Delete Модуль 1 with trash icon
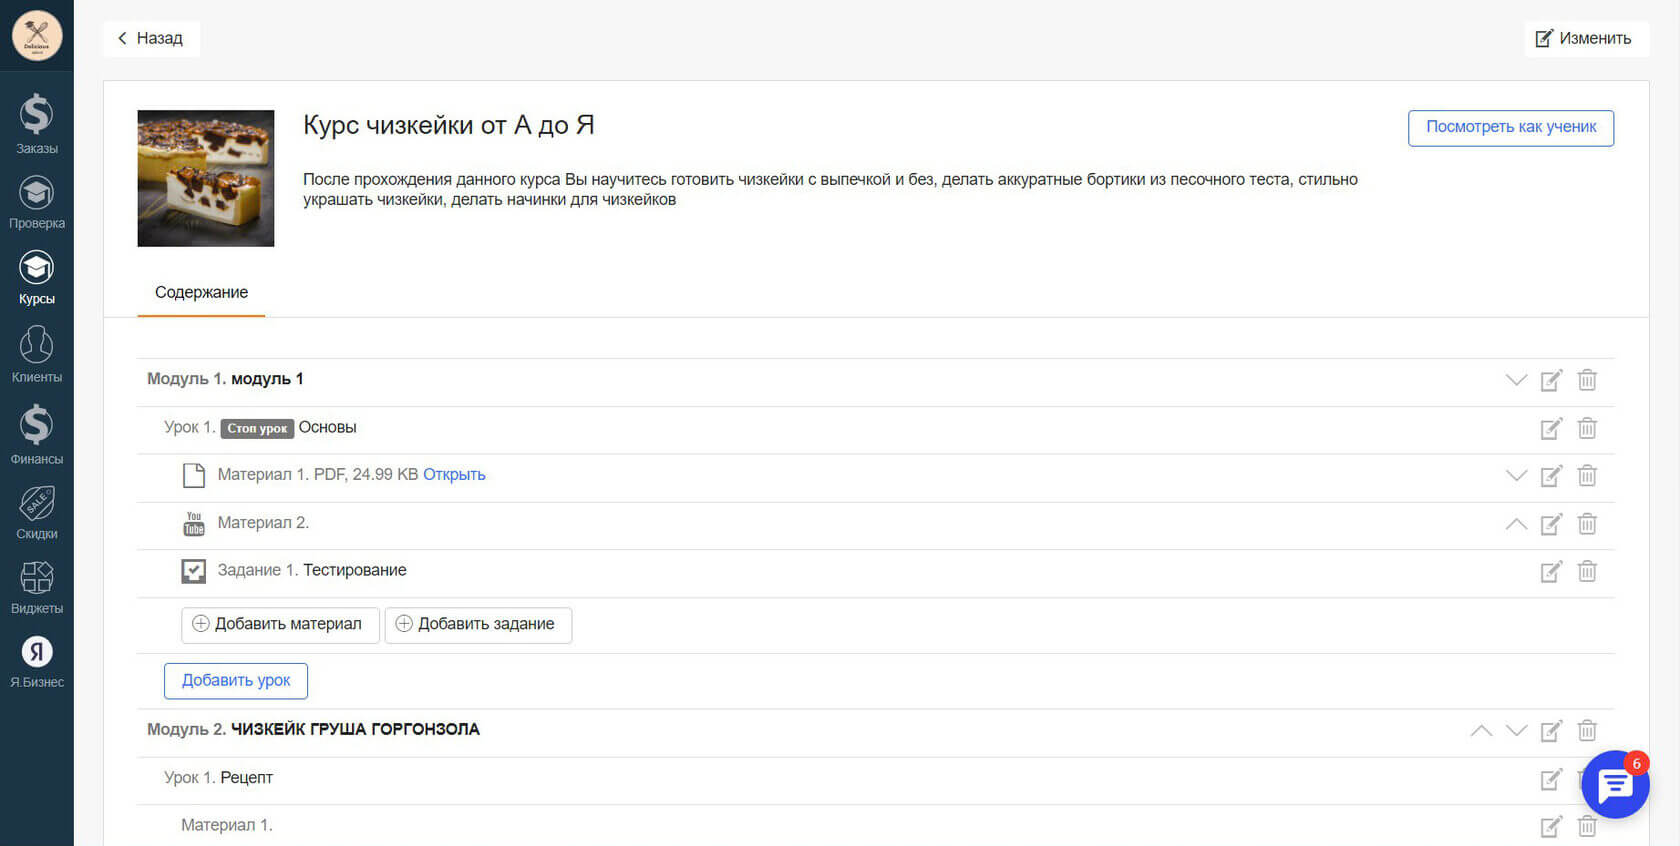Image resolution: width=1680 pixels, height=846 pixels. (x=1587, y=380)
